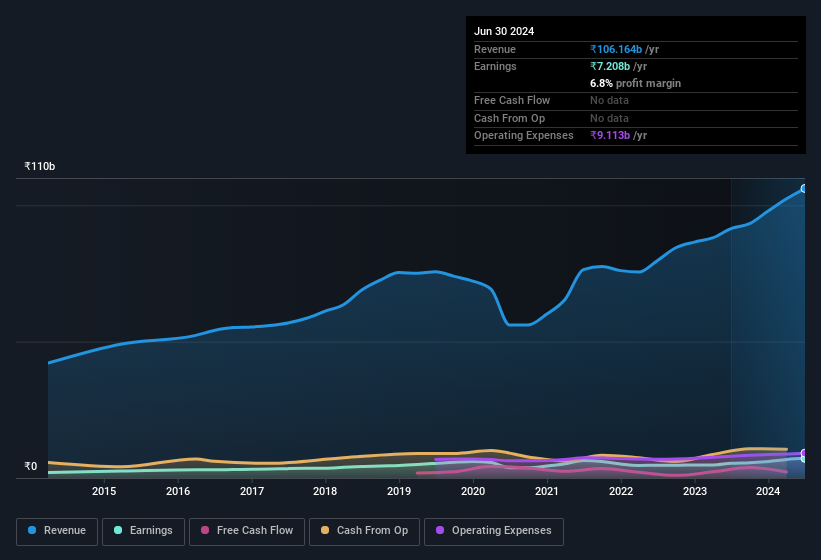Click the 2022 x-axis label
Screen dimensions: 821x560
click(621, 491)
